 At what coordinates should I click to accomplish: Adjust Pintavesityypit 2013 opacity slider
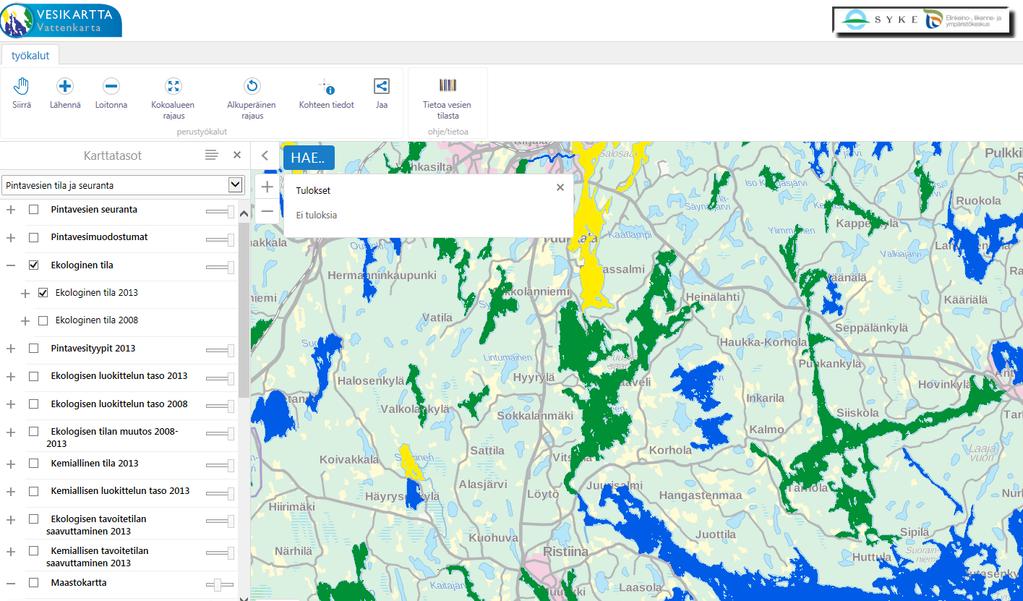[x=220, y=350]
